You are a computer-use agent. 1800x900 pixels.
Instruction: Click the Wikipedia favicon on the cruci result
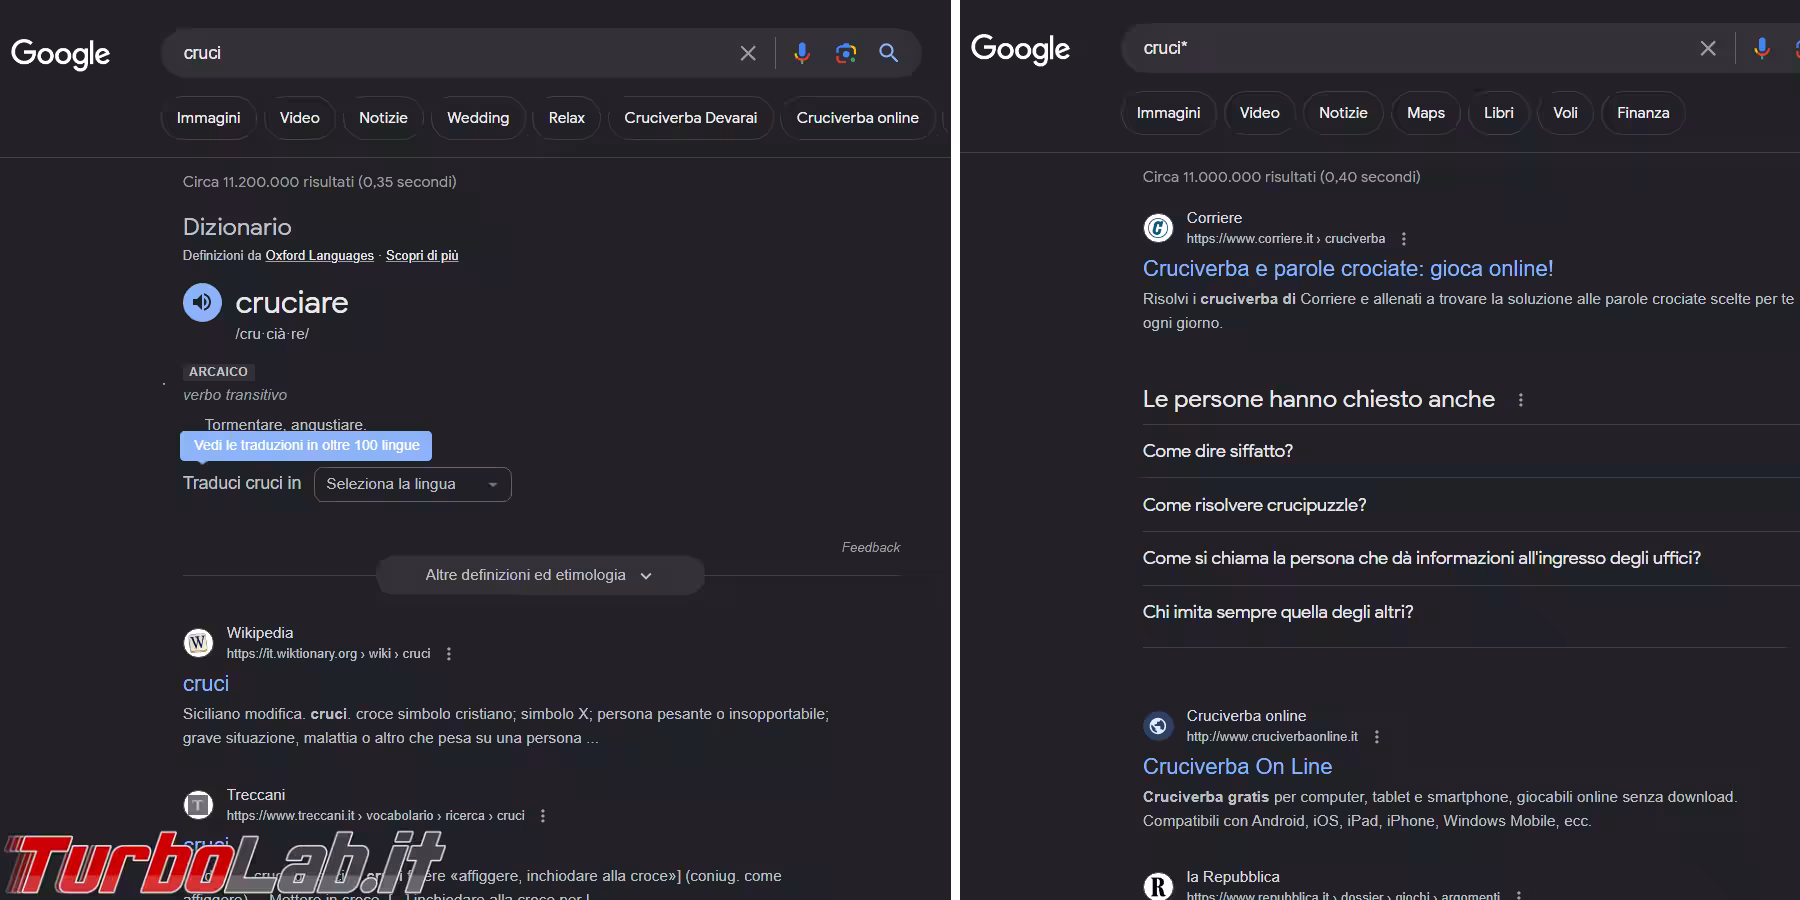[198, 643]
